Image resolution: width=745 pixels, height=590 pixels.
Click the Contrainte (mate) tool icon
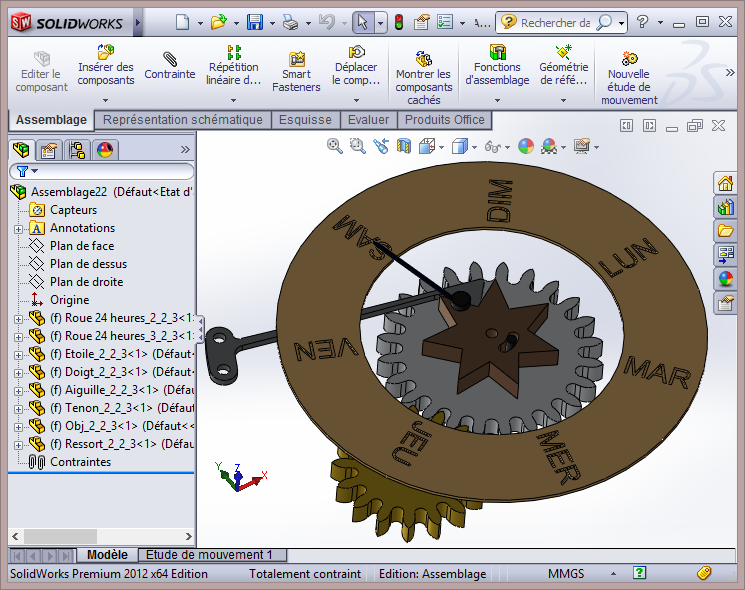[170, 59]
